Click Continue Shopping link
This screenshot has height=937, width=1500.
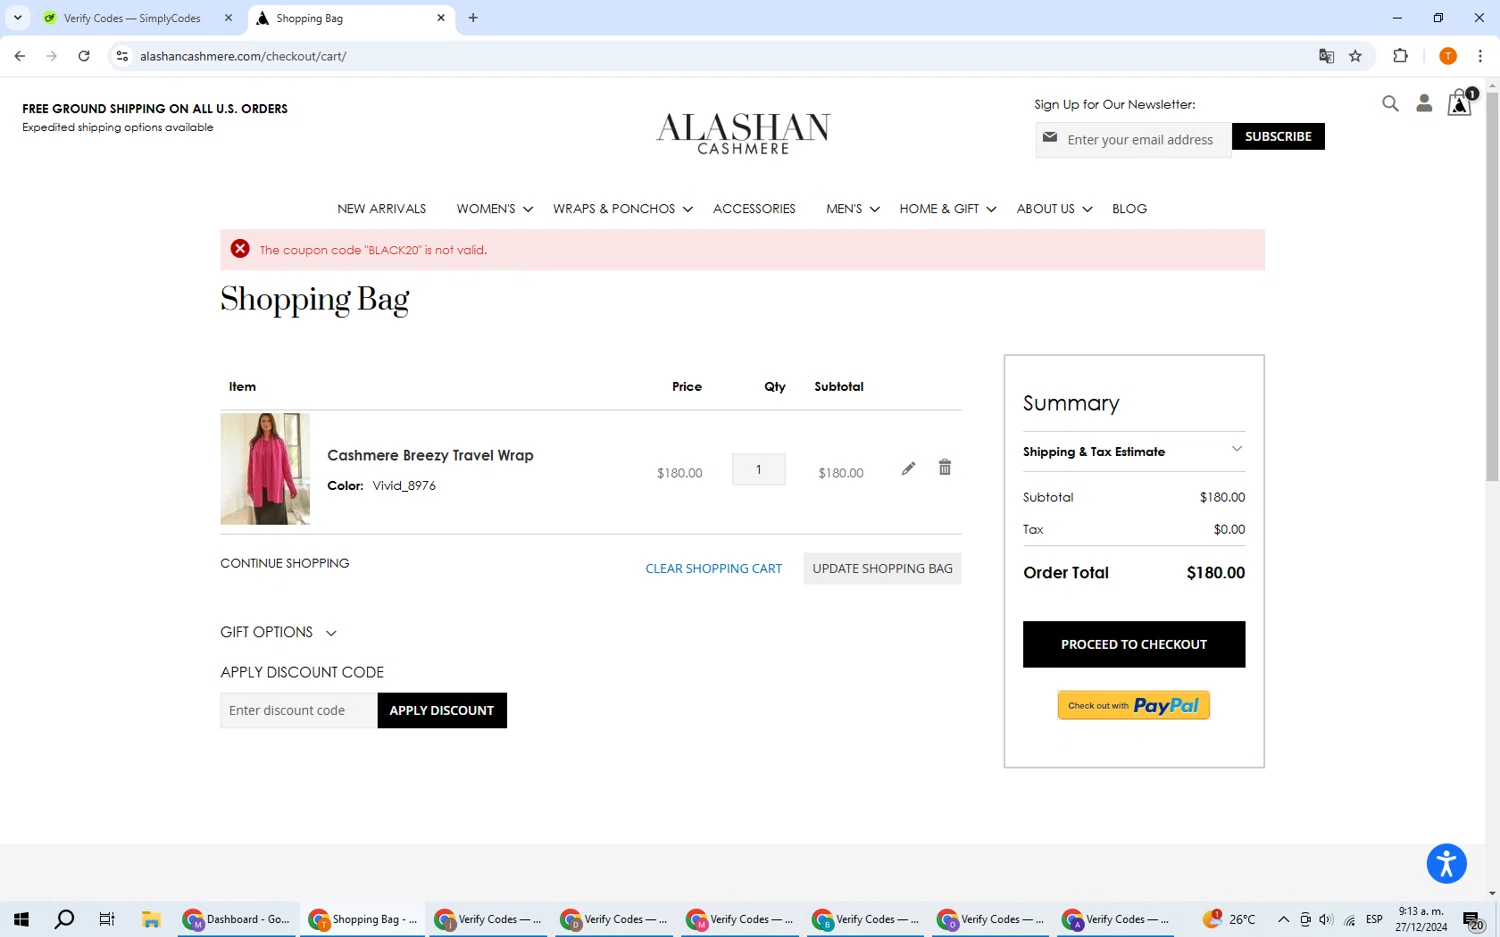(284, 563)
